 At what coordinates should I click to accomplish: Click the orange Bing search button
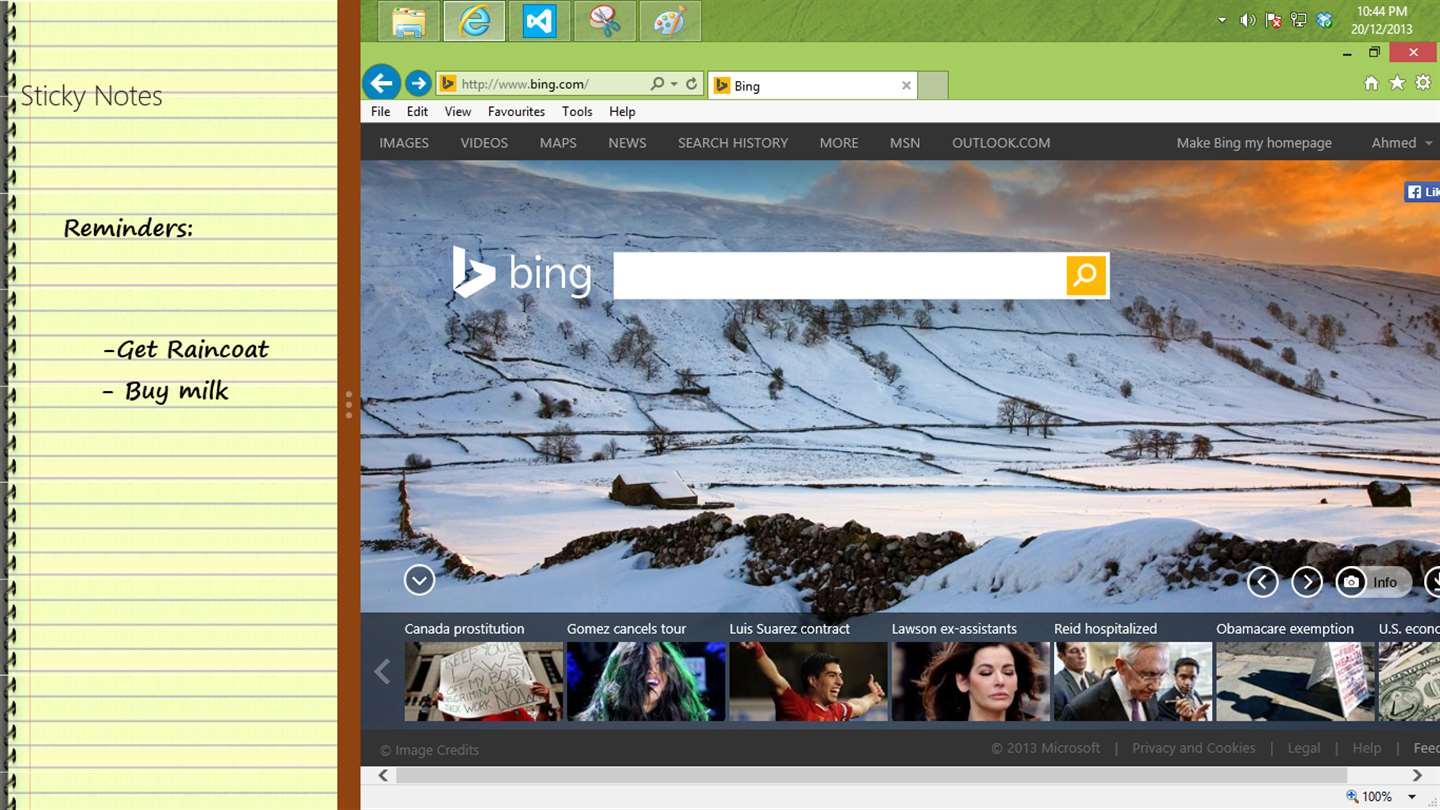click(x=1086, y=275)
